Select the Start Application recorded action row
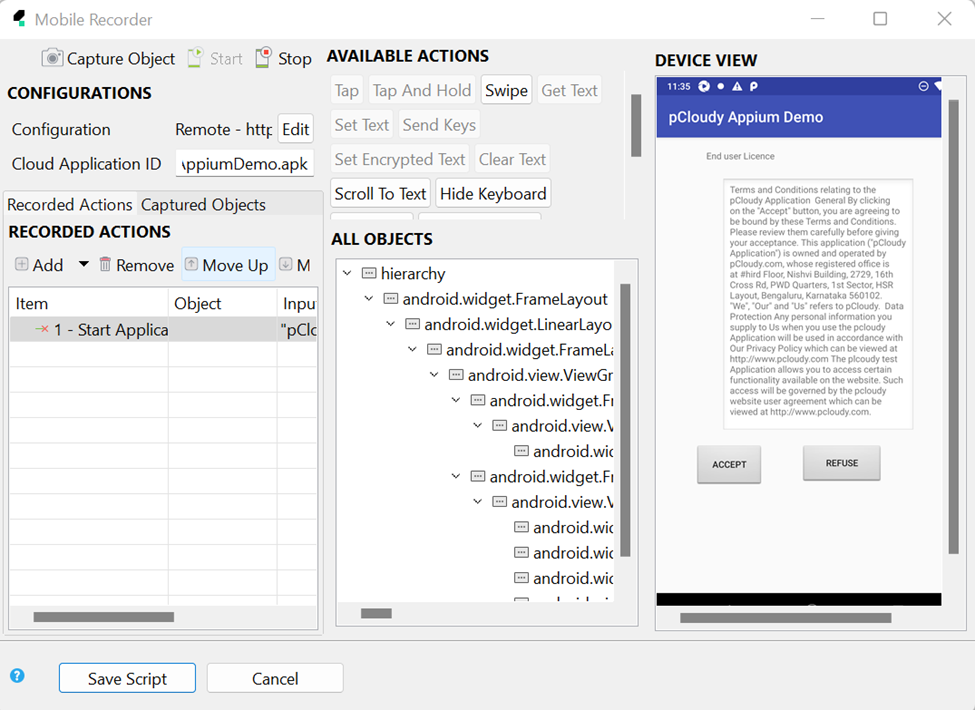This screenshot has width=975, height=710. [x=100, y=330]
